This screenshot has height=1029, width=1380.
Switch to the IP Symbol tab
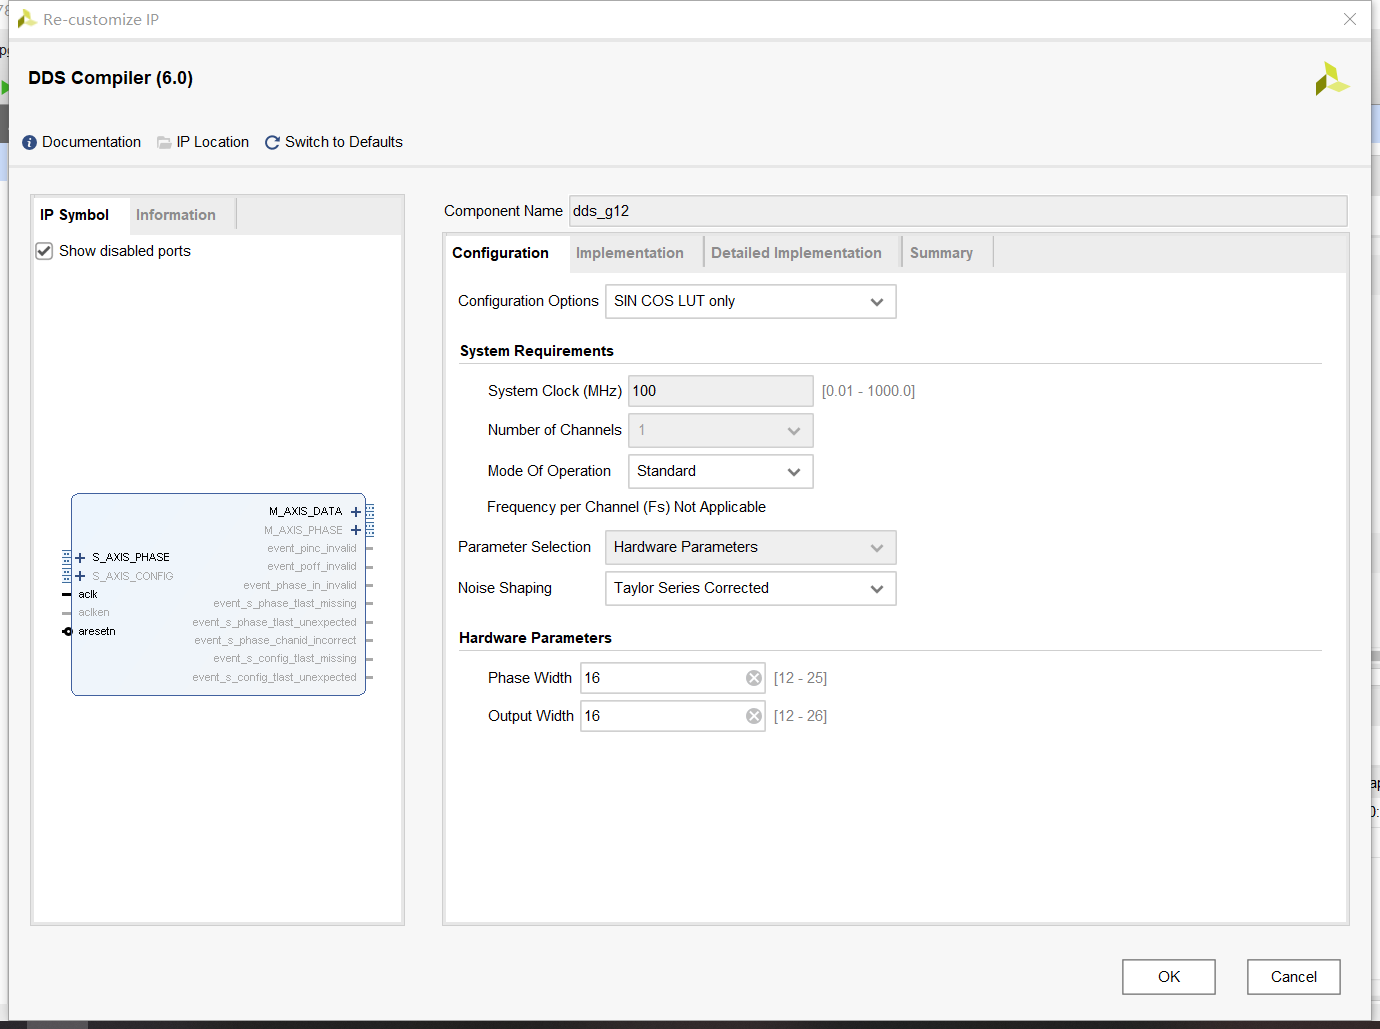click(x=75, y=215)
